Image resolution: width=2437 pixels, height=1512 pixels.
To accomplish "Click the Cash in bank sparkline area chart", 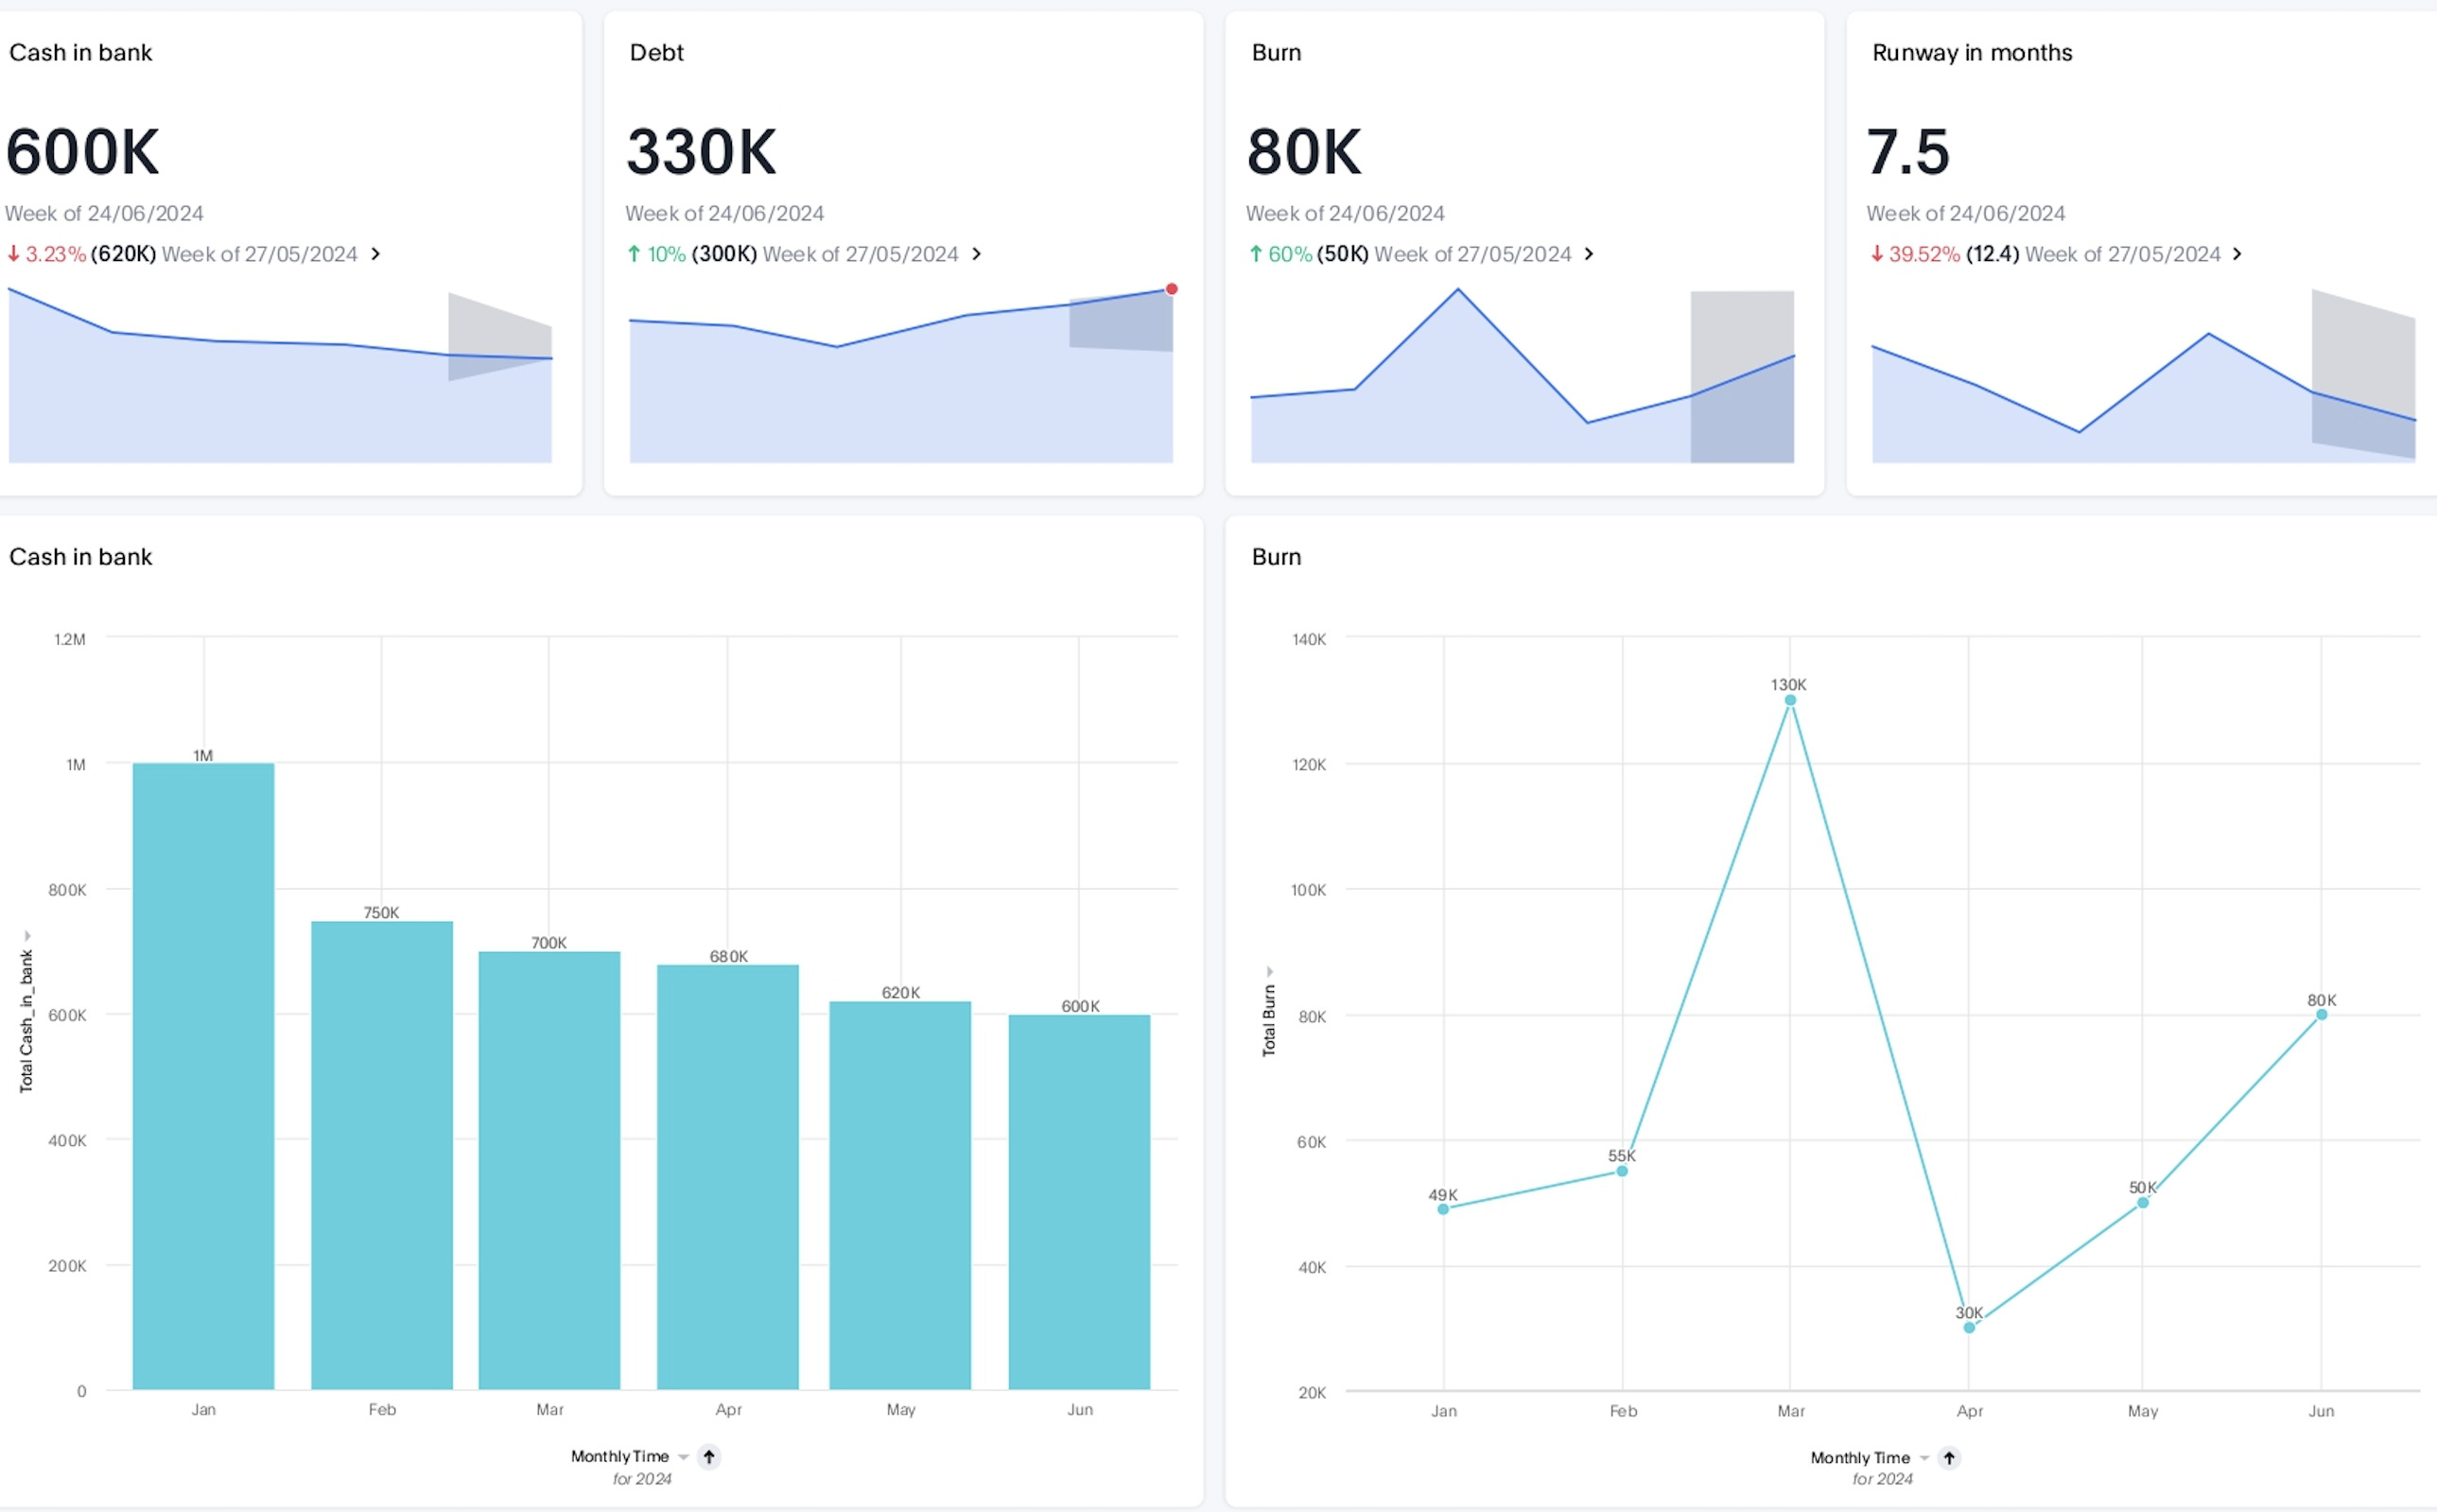I will (x=280, y=376).
